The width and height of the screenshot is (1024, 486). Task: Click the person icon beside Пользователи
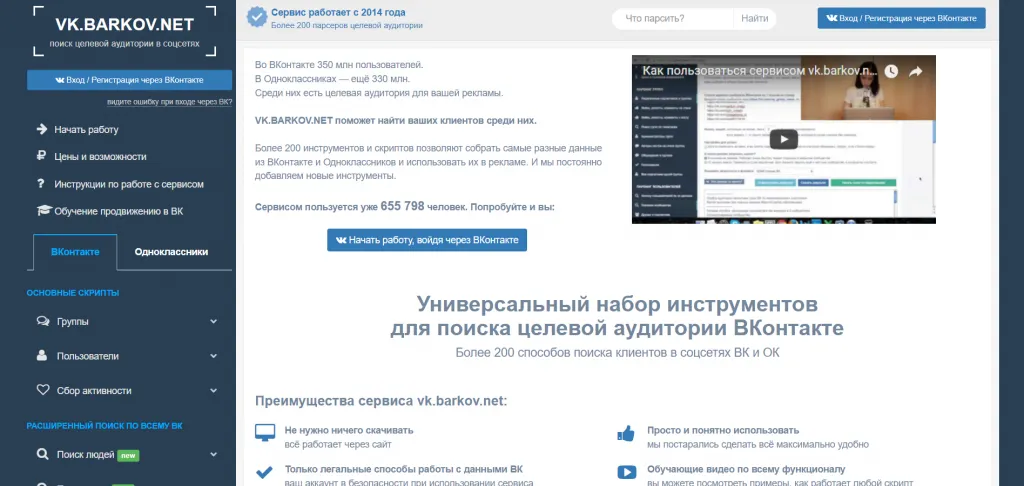click(x=42, y=356)
